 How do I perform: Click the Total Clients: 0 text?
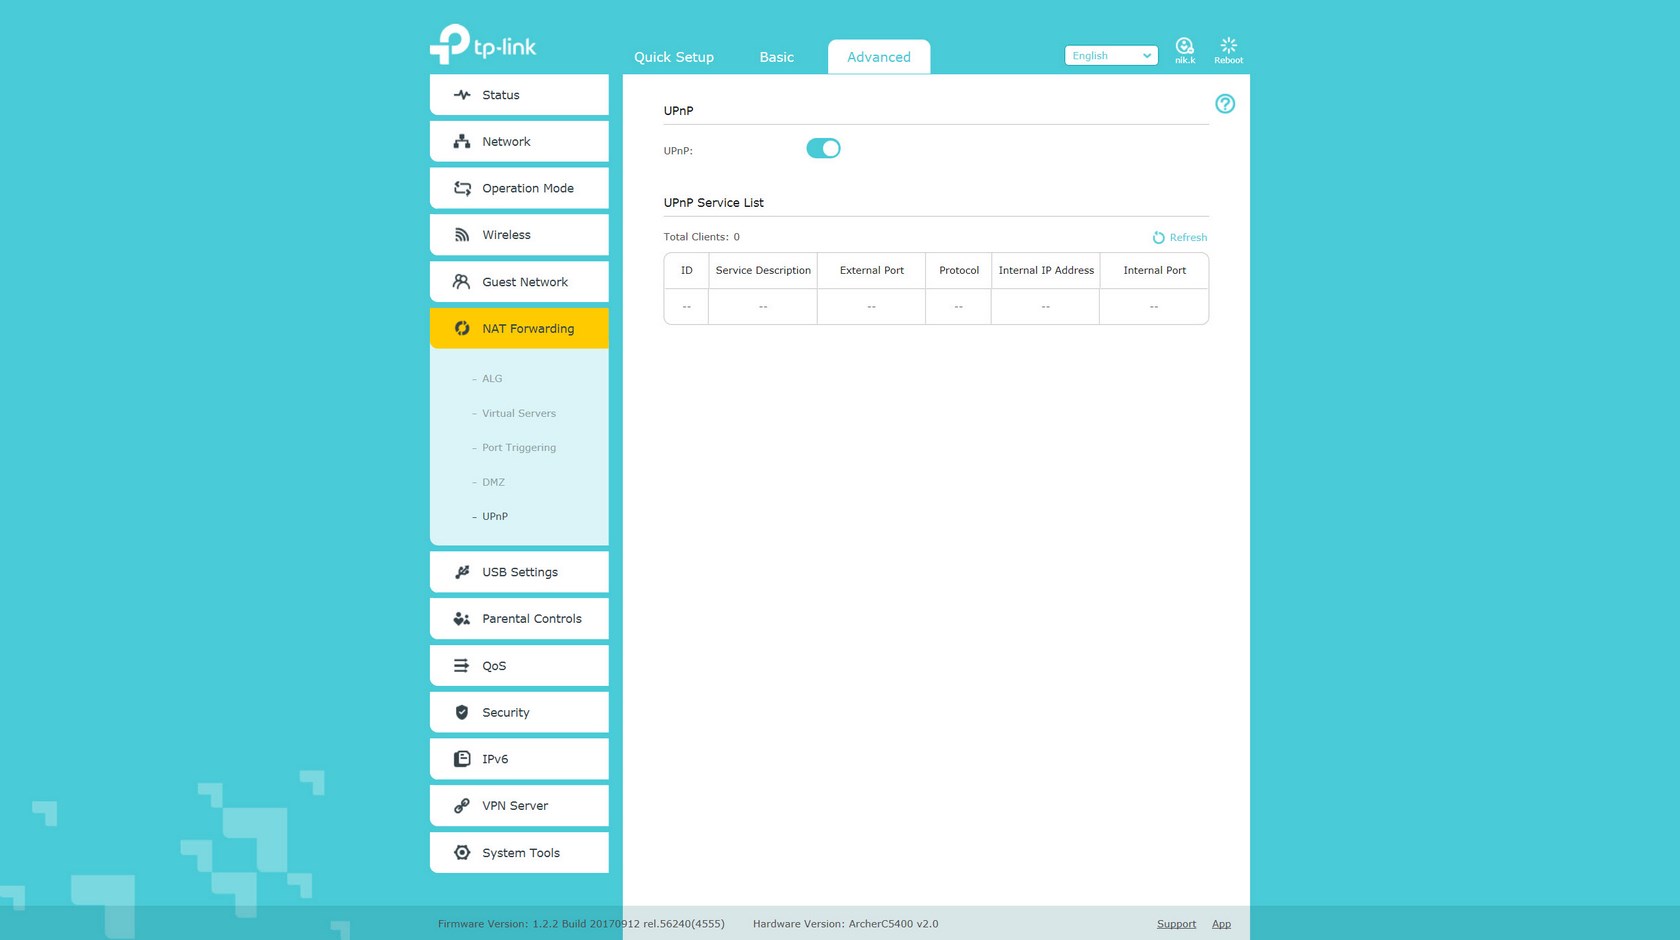pyautogui.click(x=702, y=237)
